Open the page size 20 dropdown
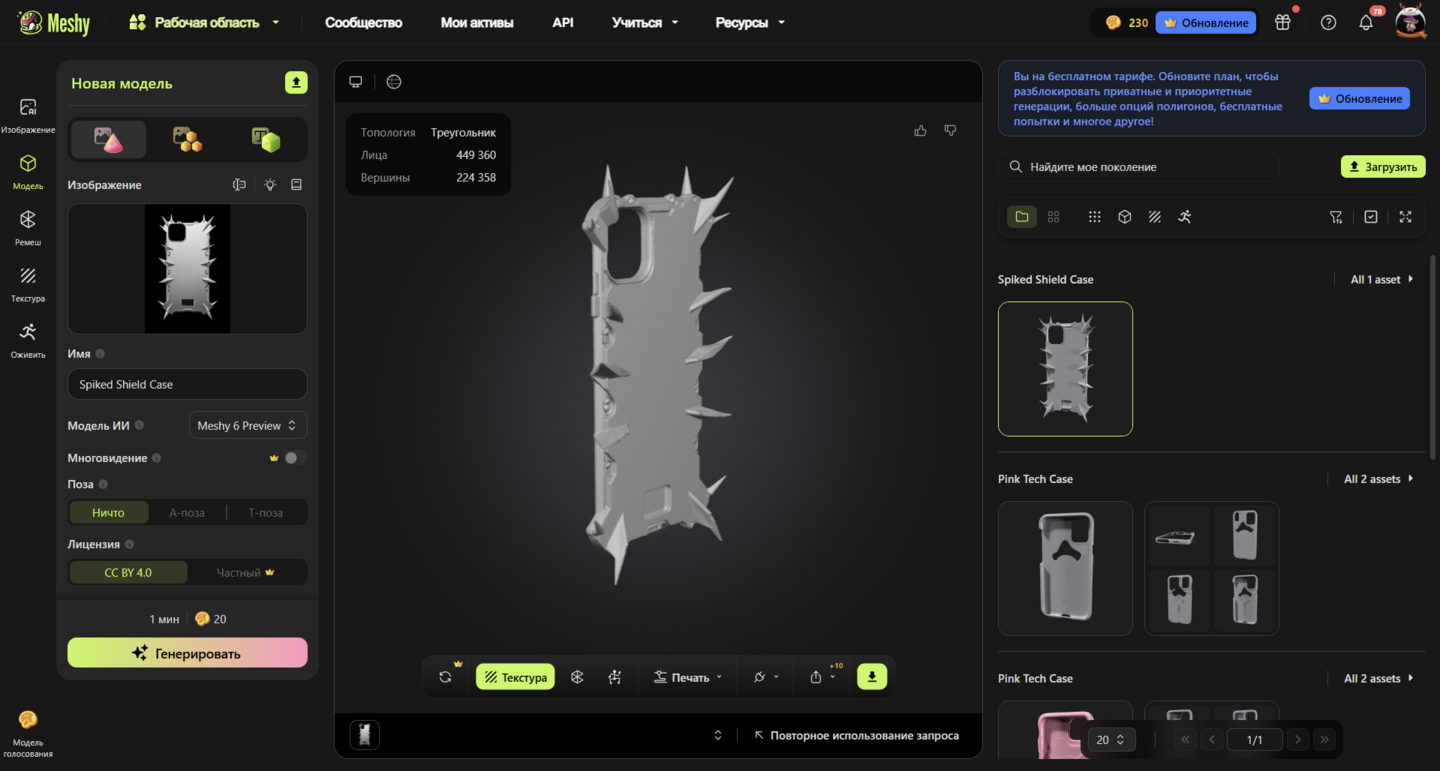The image size is (1440, 771). pyautogui.click(x=1110, y=740)
